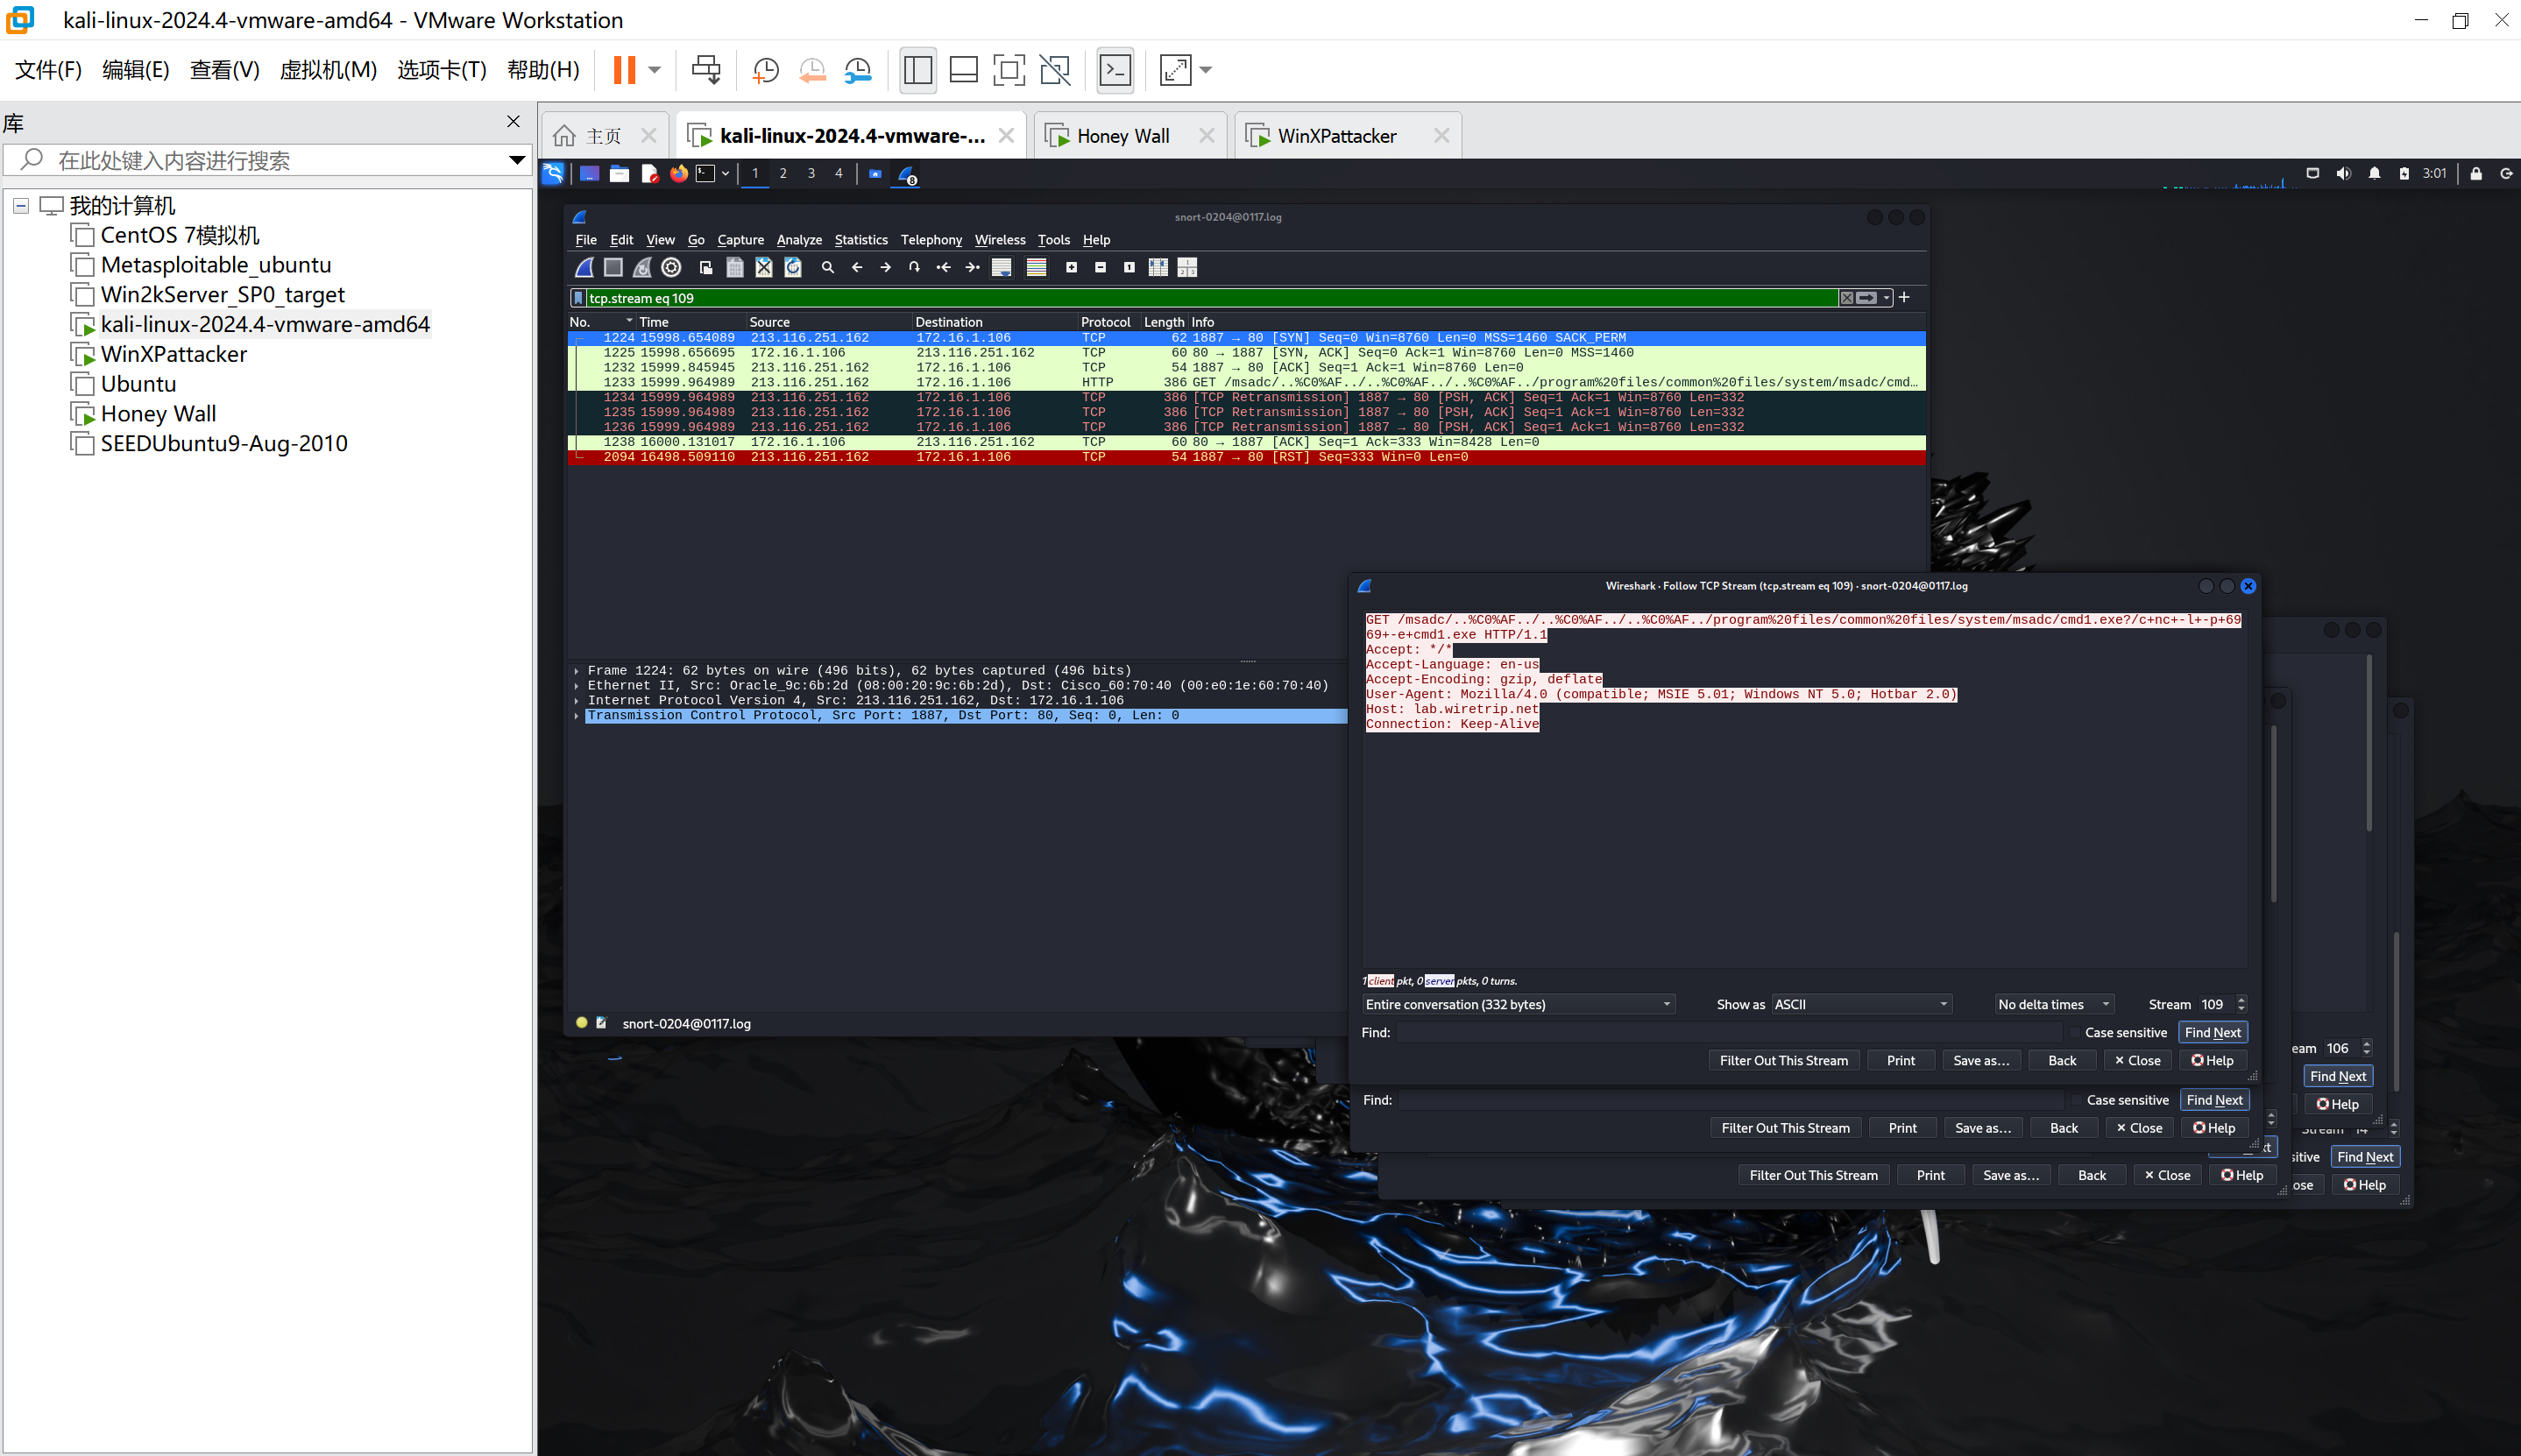Click the Wireshark start capture shark fin icon
2521x1456 pixels.
585,267
